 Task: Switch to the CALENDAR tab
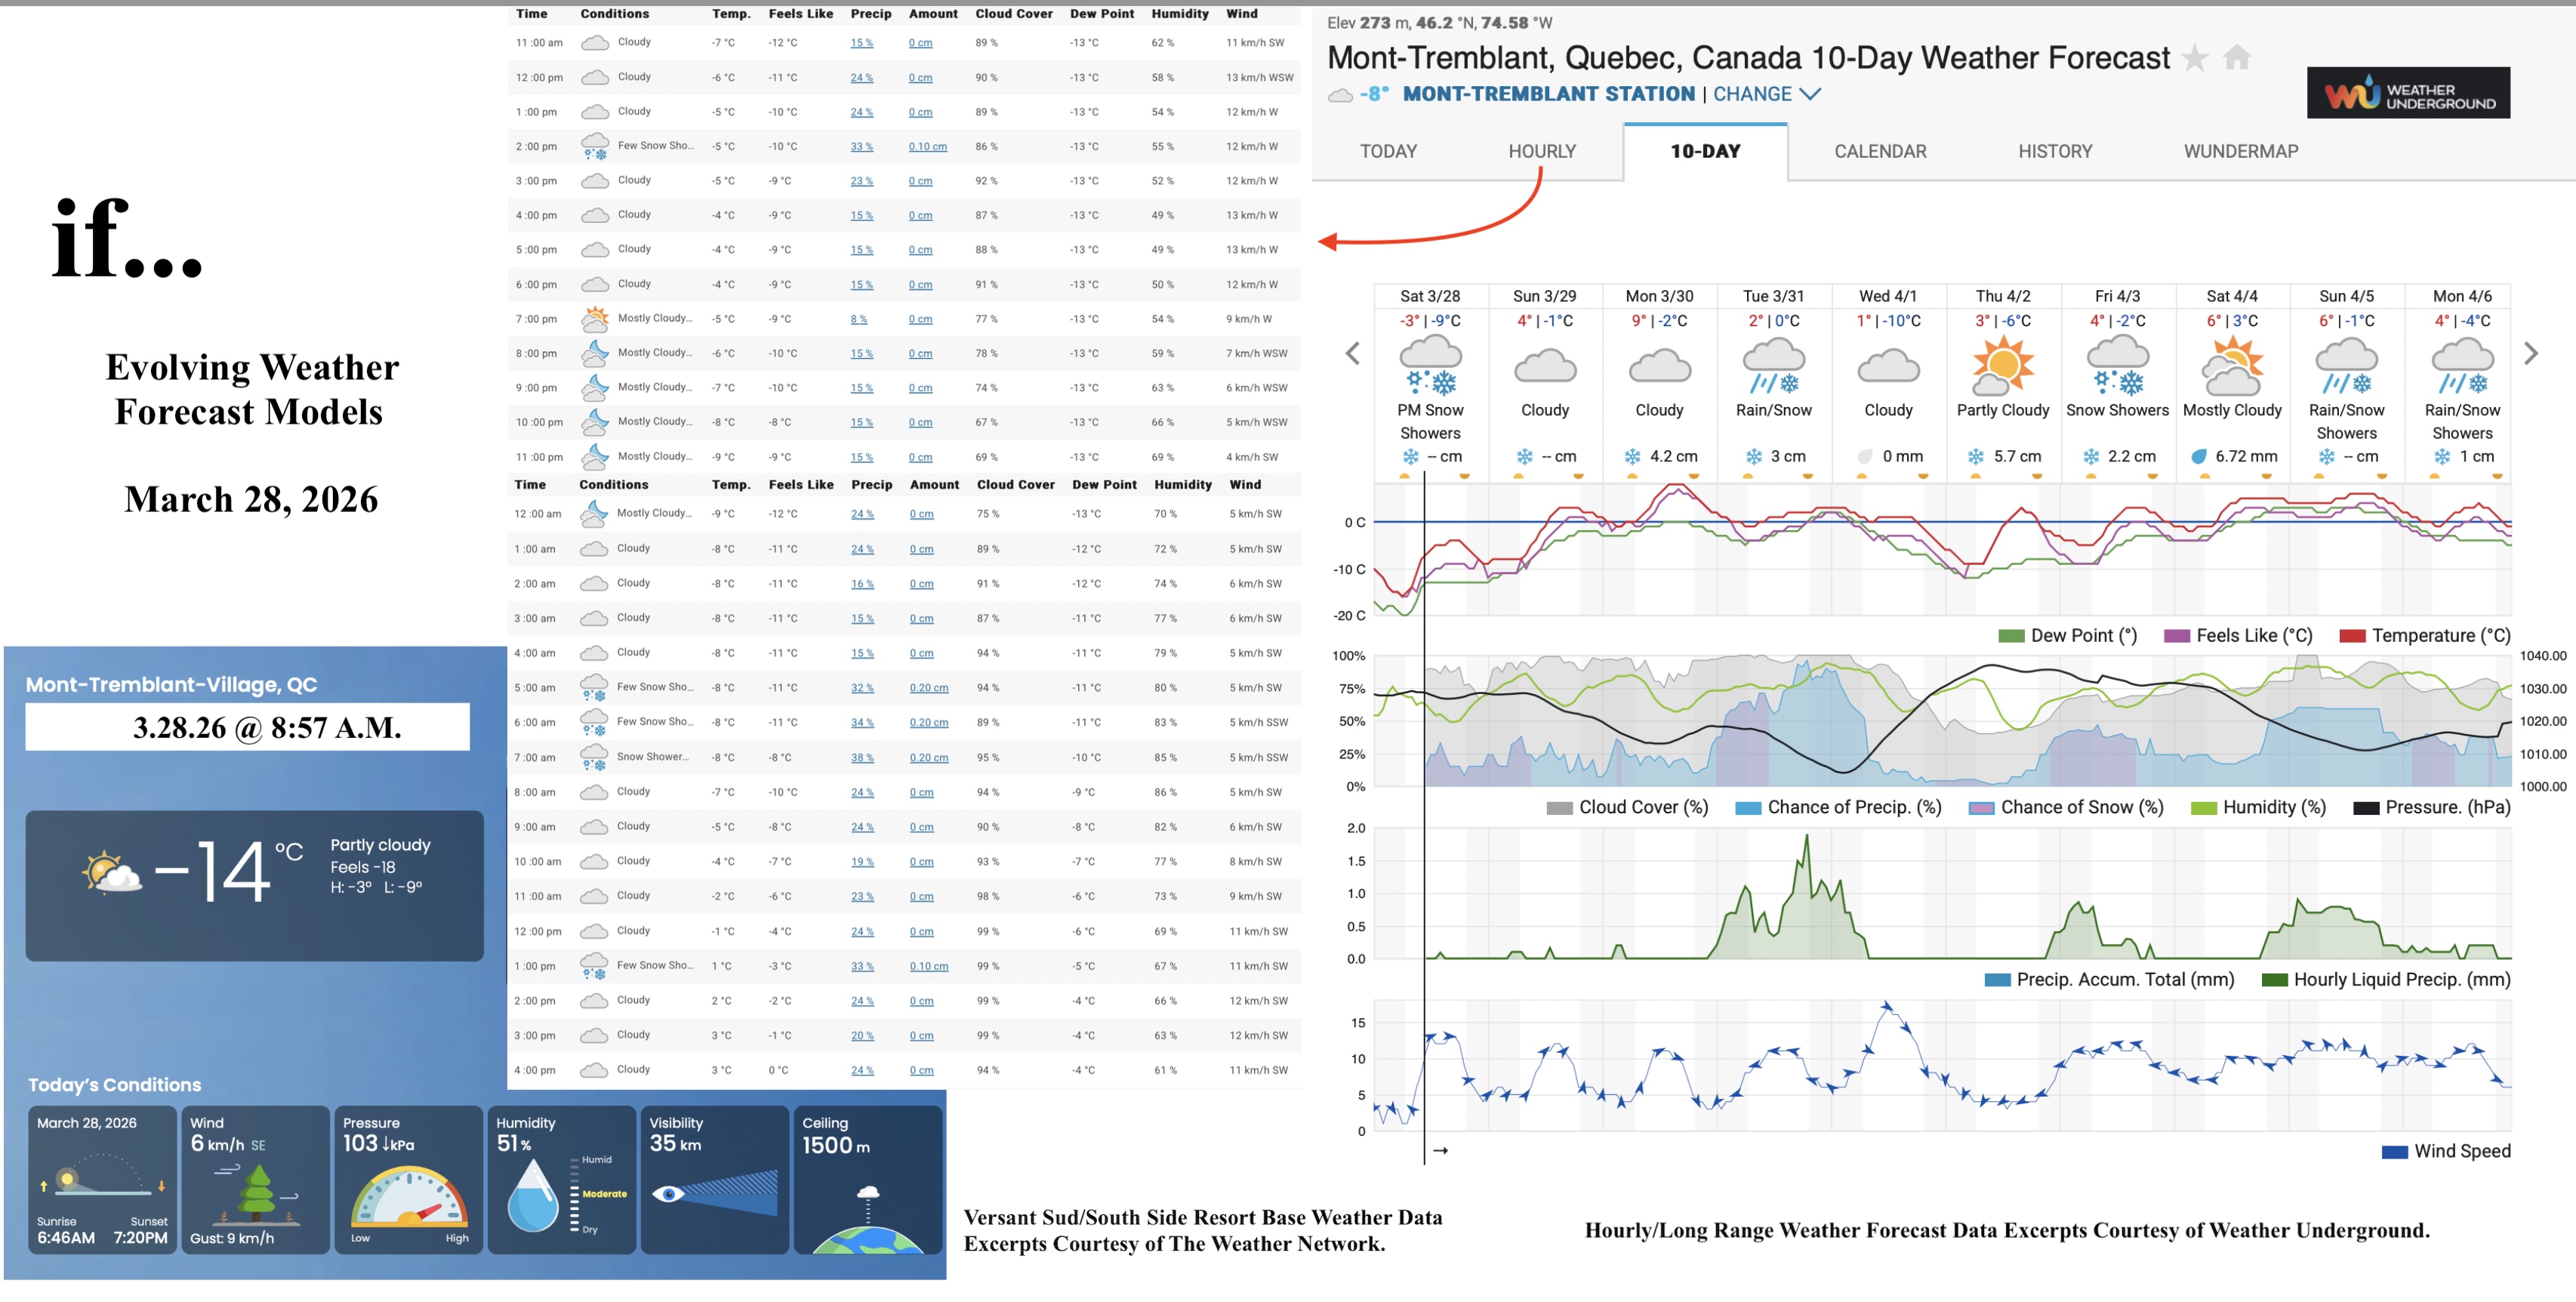coord(1879,151)
